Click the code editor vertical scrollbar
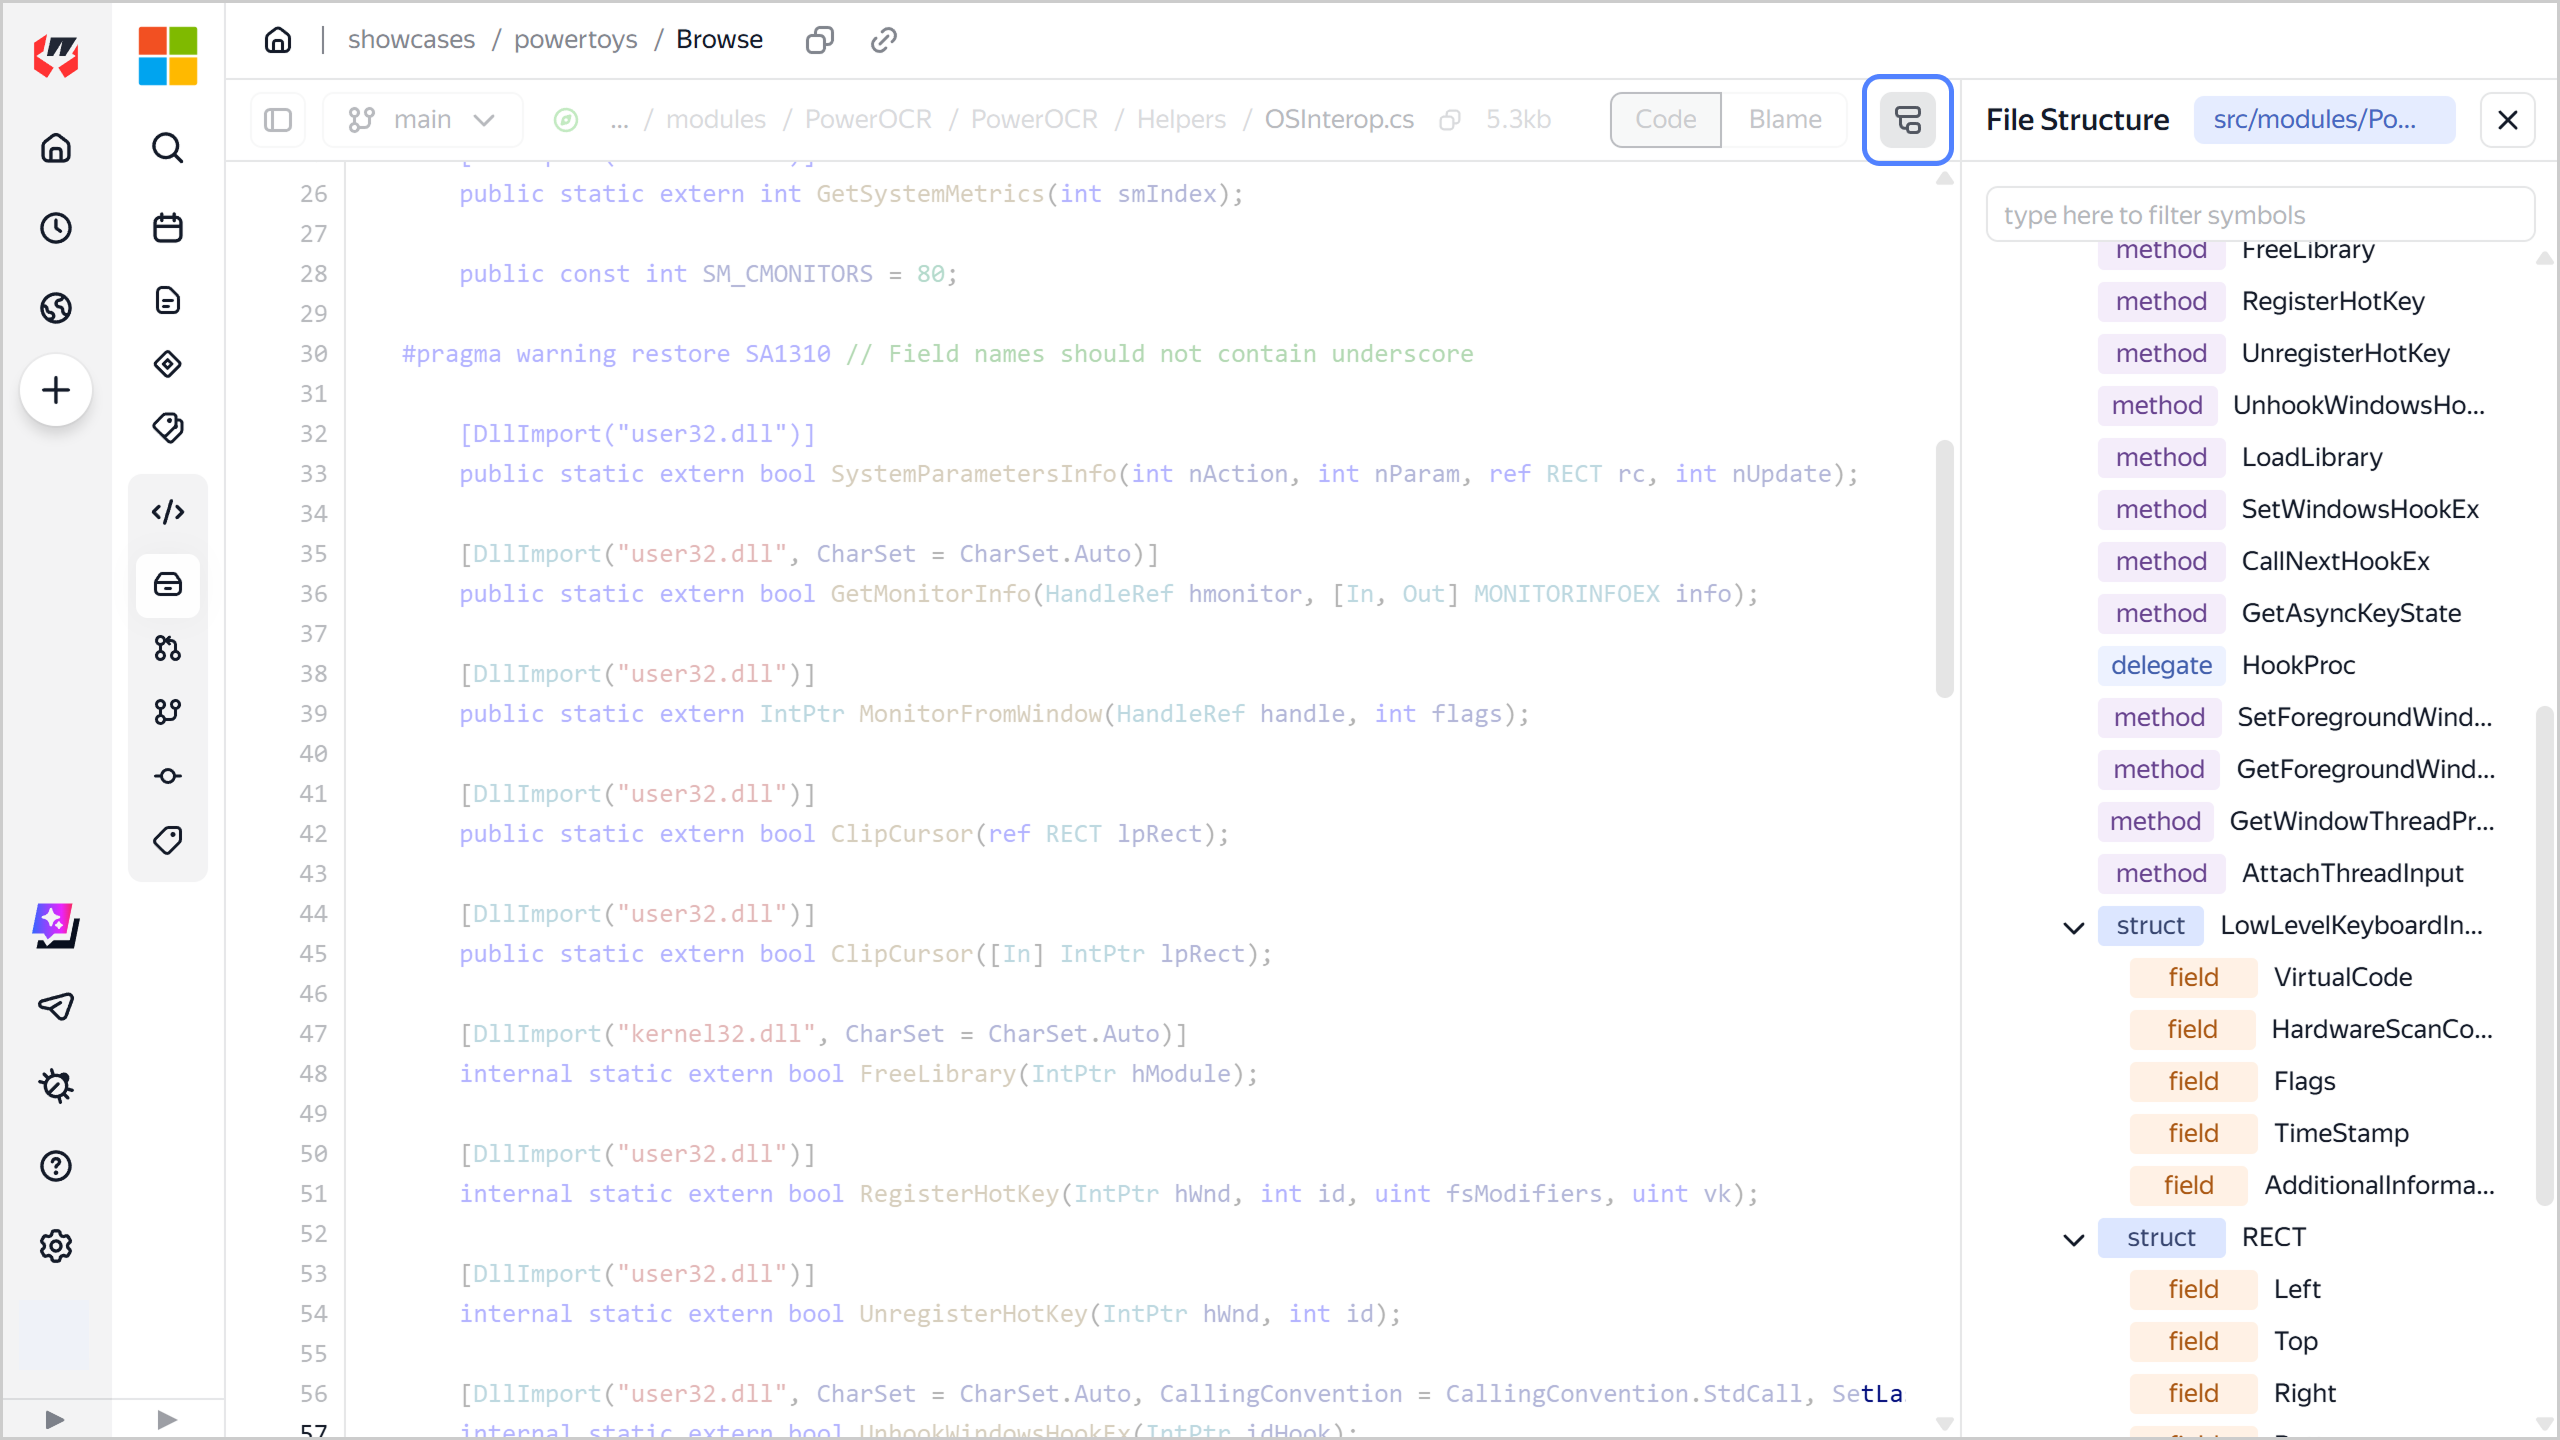 point(1944,570)
